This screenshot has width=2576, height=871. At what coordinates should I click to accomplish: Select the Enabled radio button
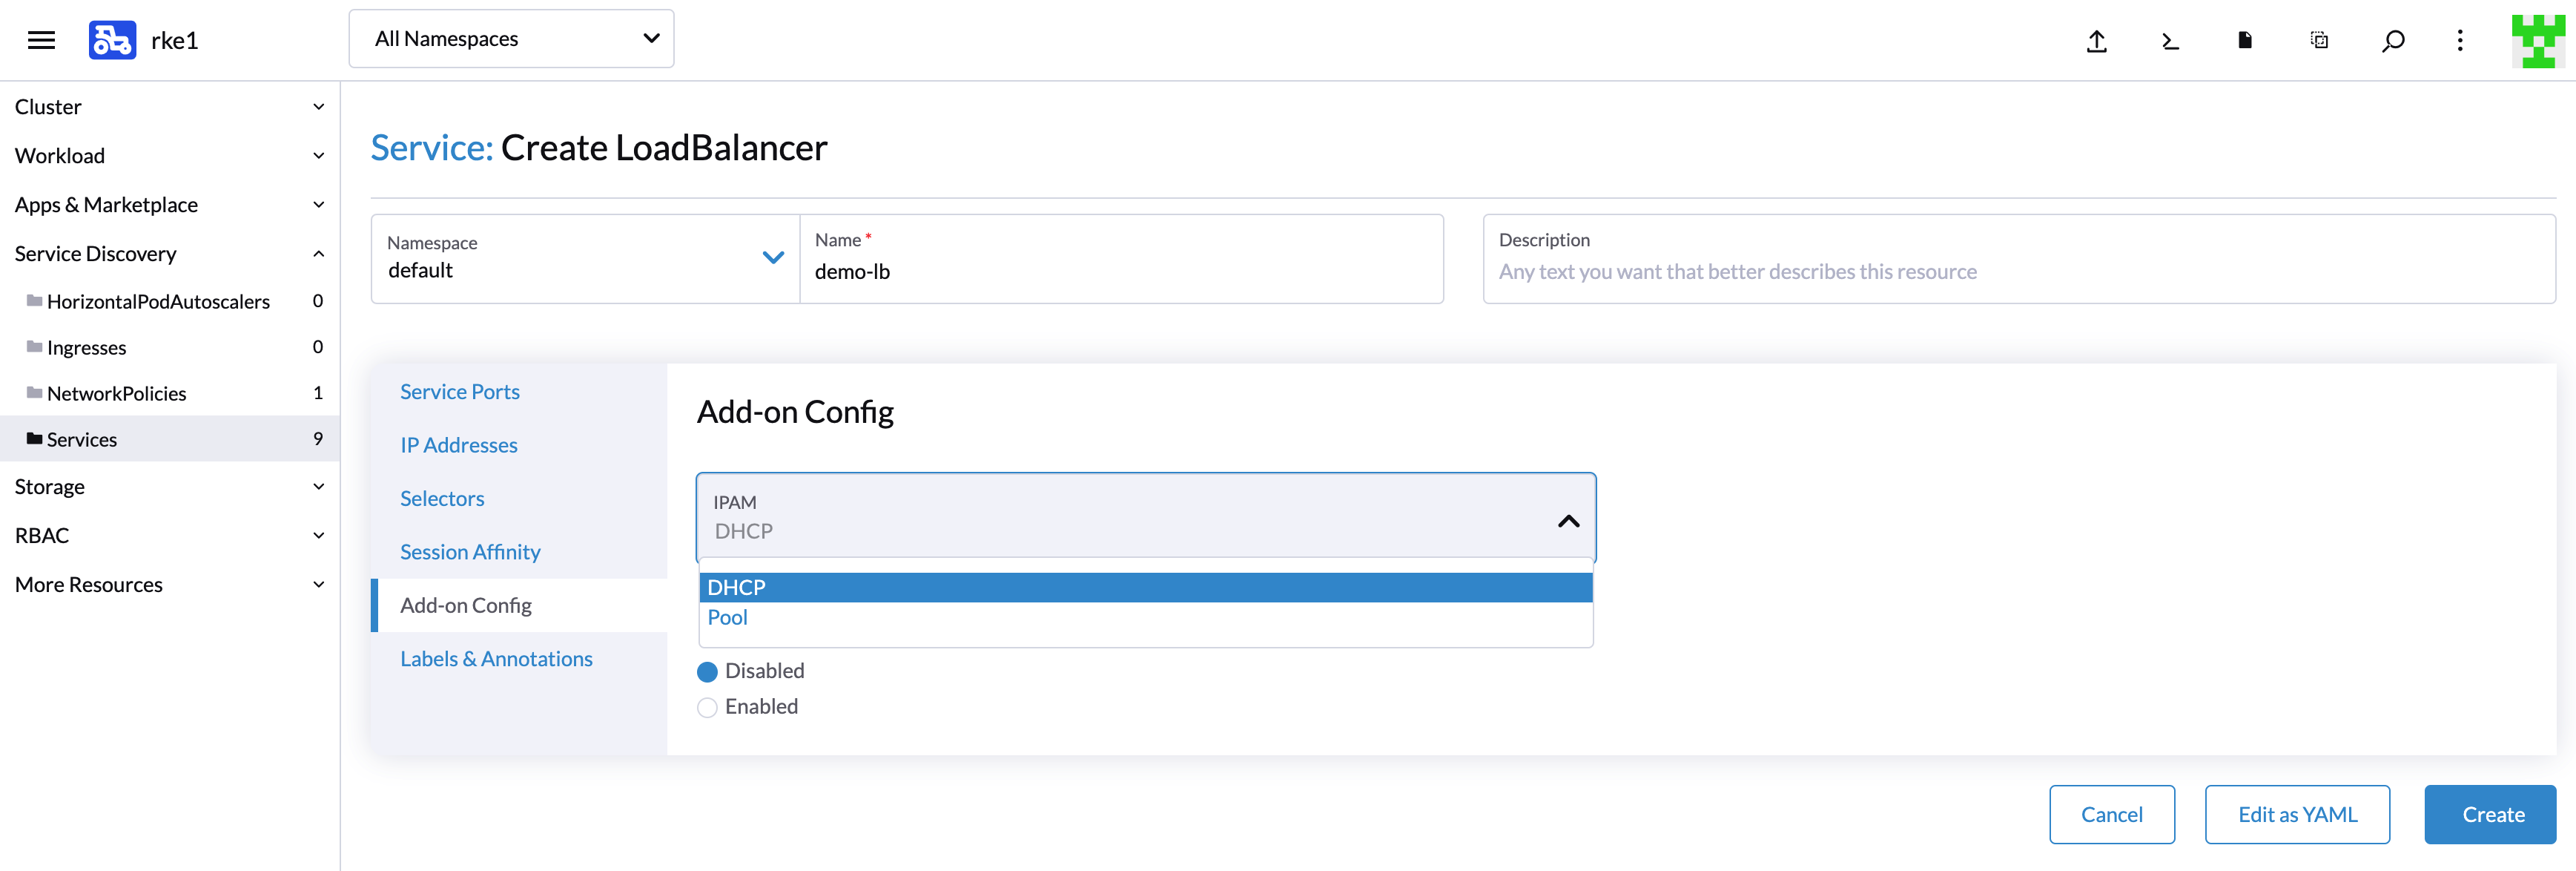[707, 707]
